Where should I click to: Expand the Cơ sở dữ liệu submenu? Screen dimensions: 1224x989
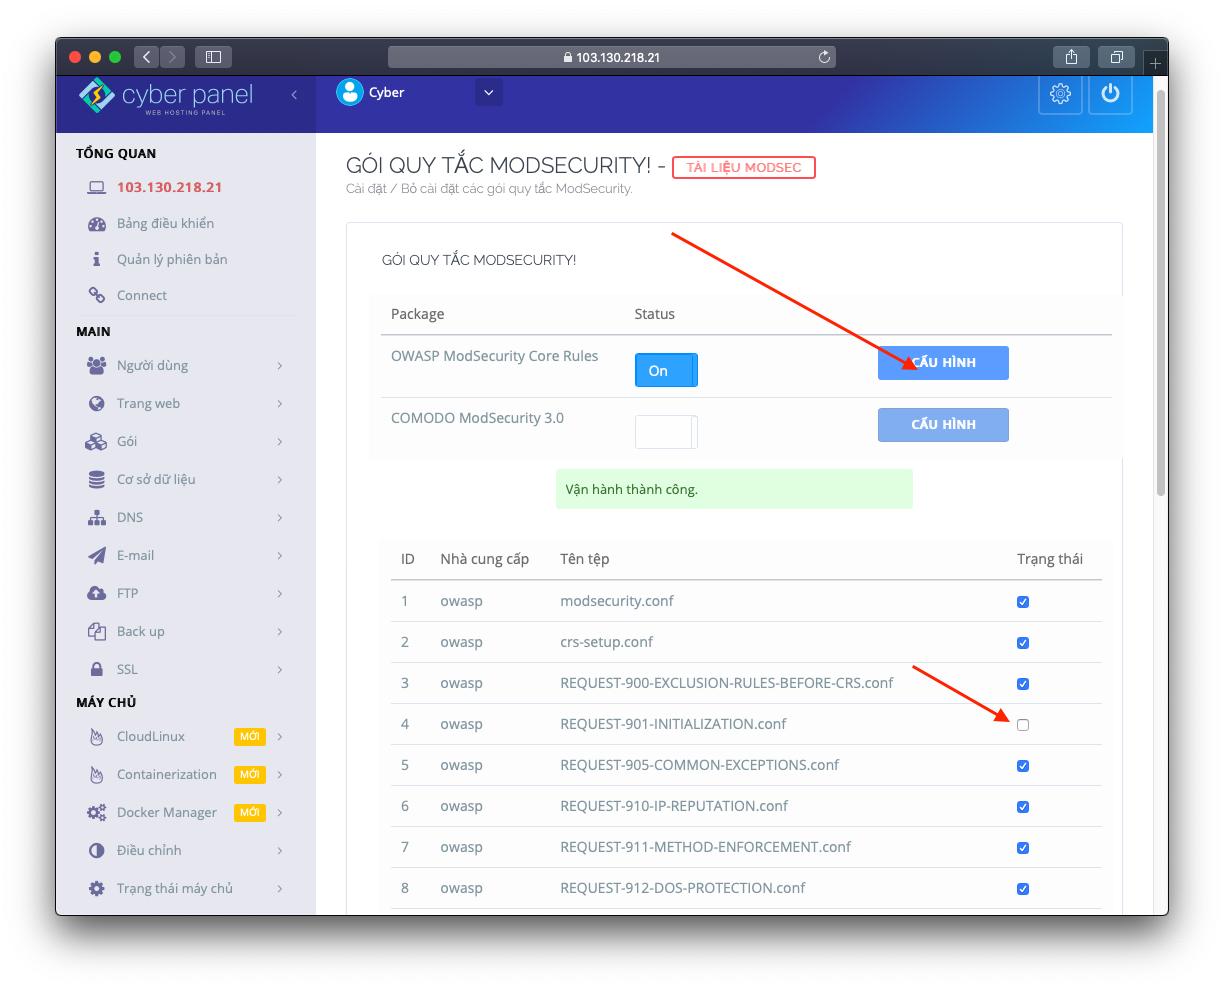tap(280, 480)
